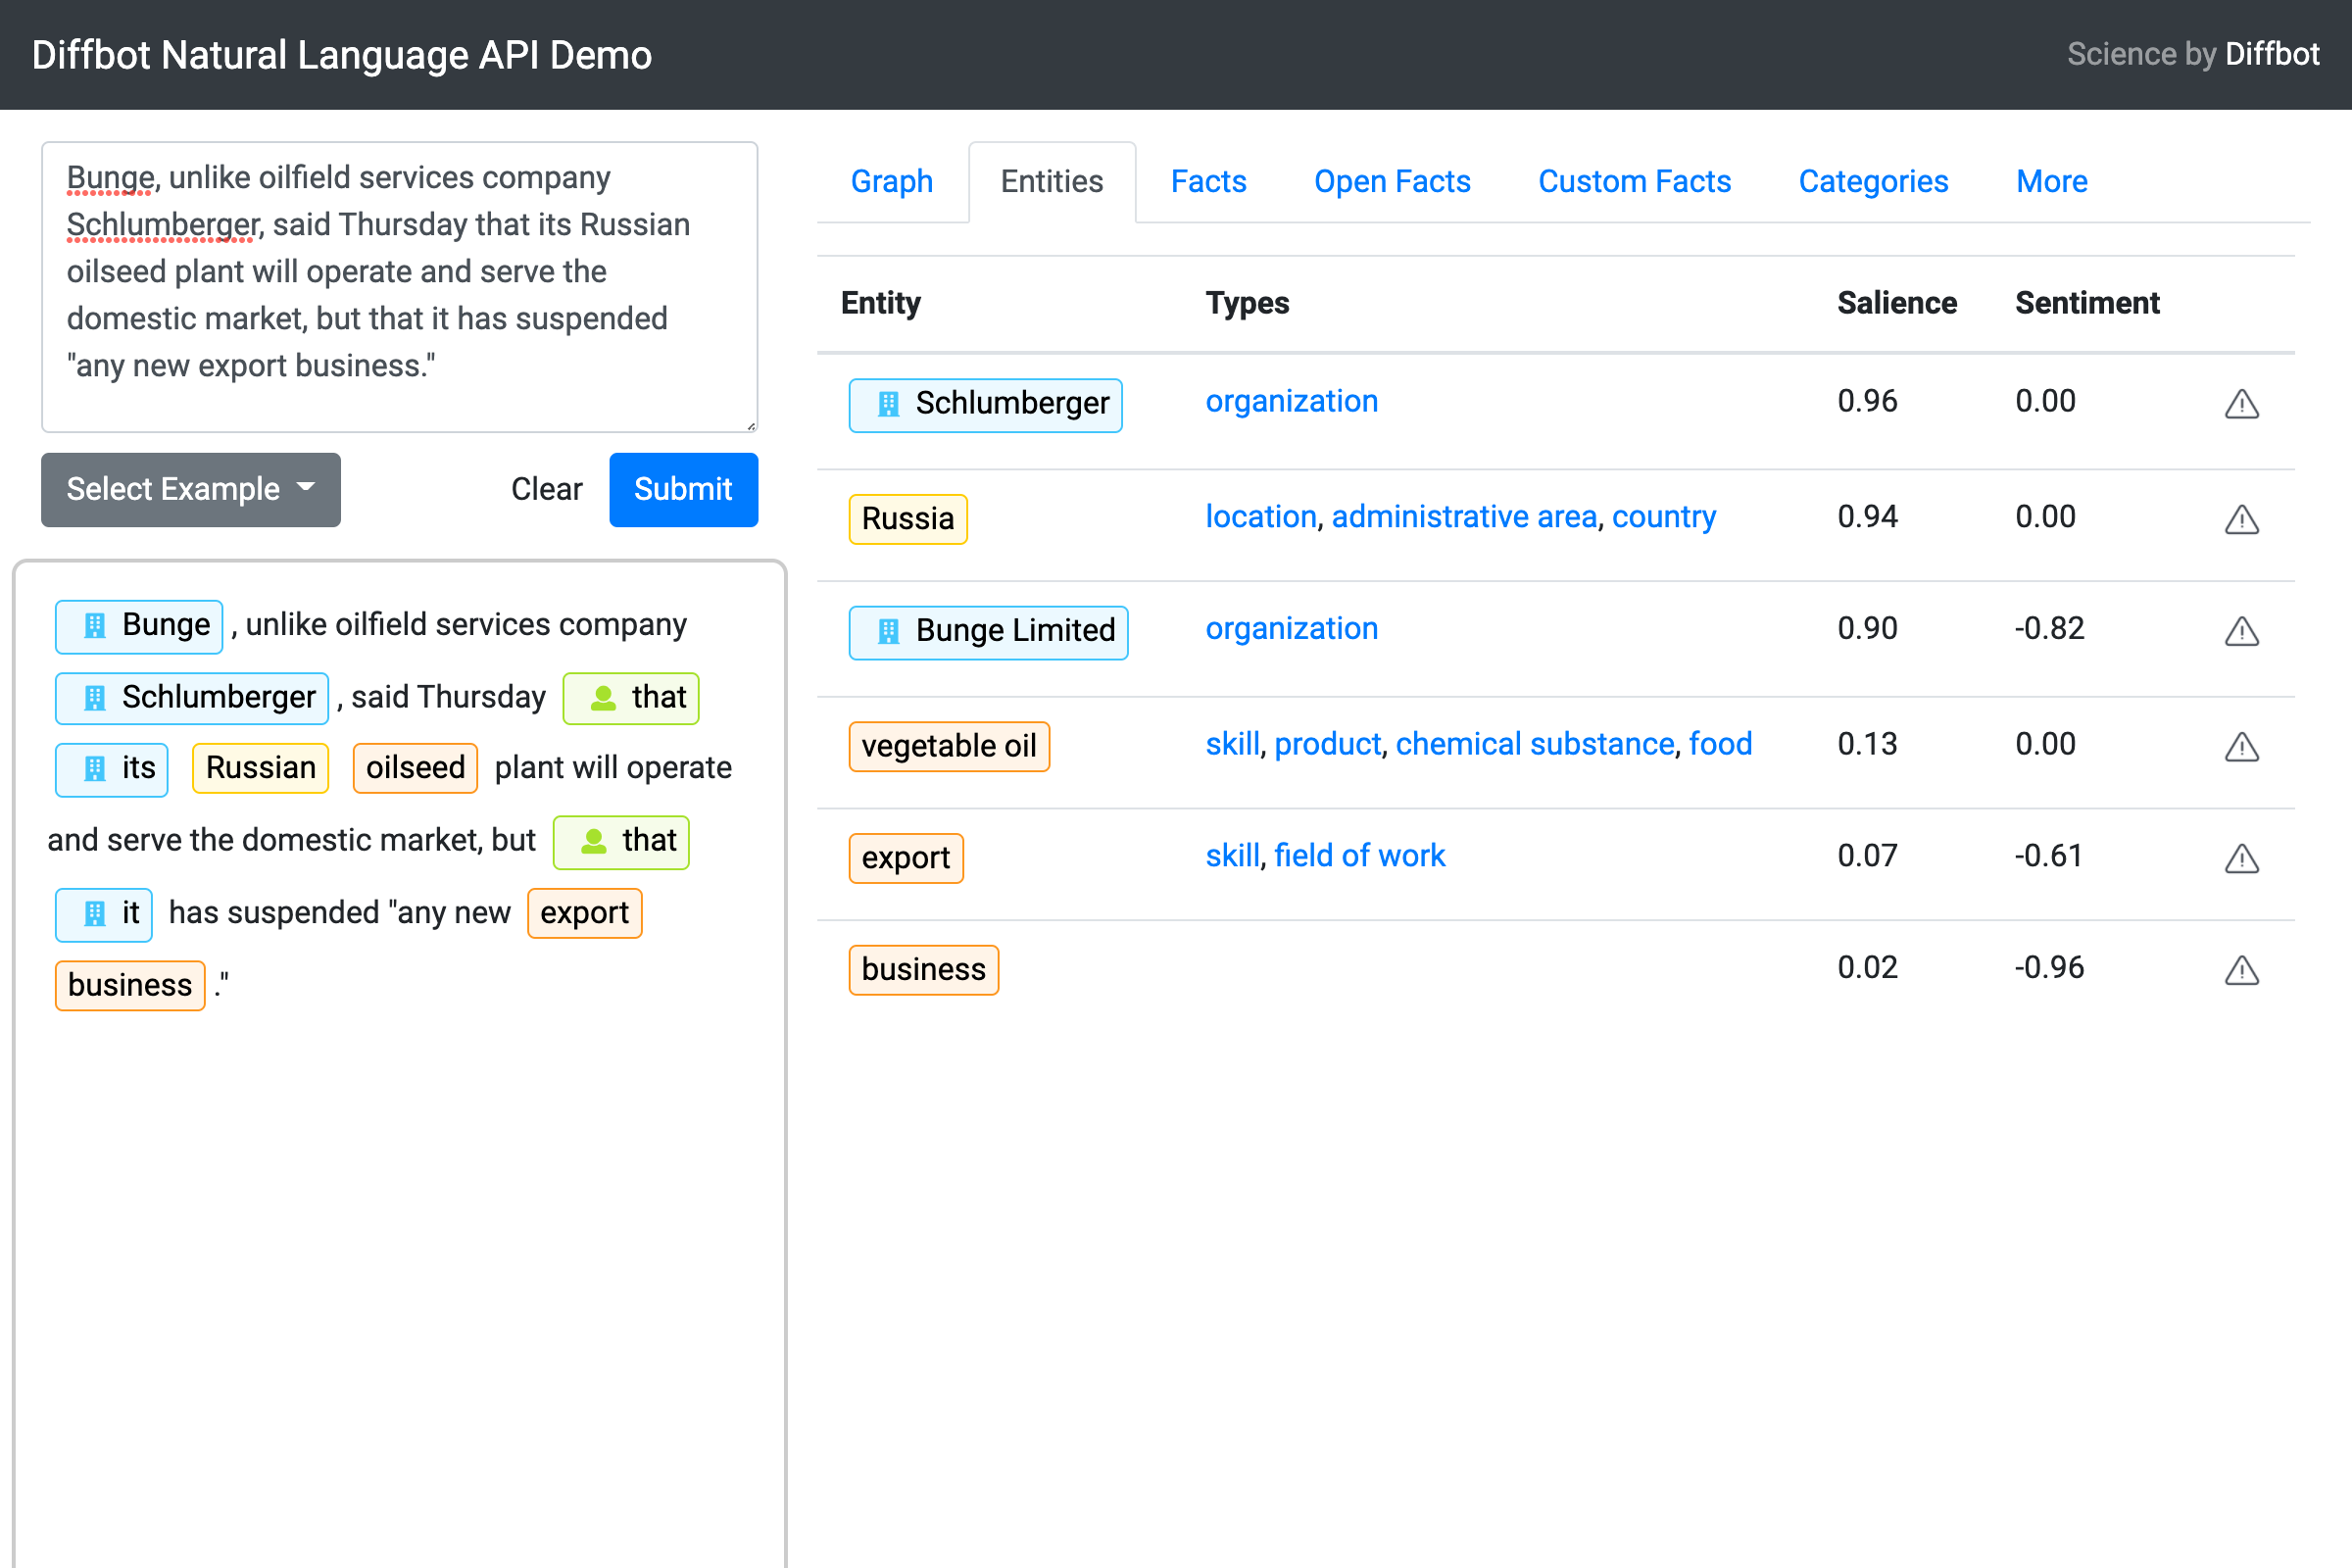The width and height of the screenshot is (2352, 1568).
Task: Click warning icon in vegetable oil row
Action: point(2241,747)
